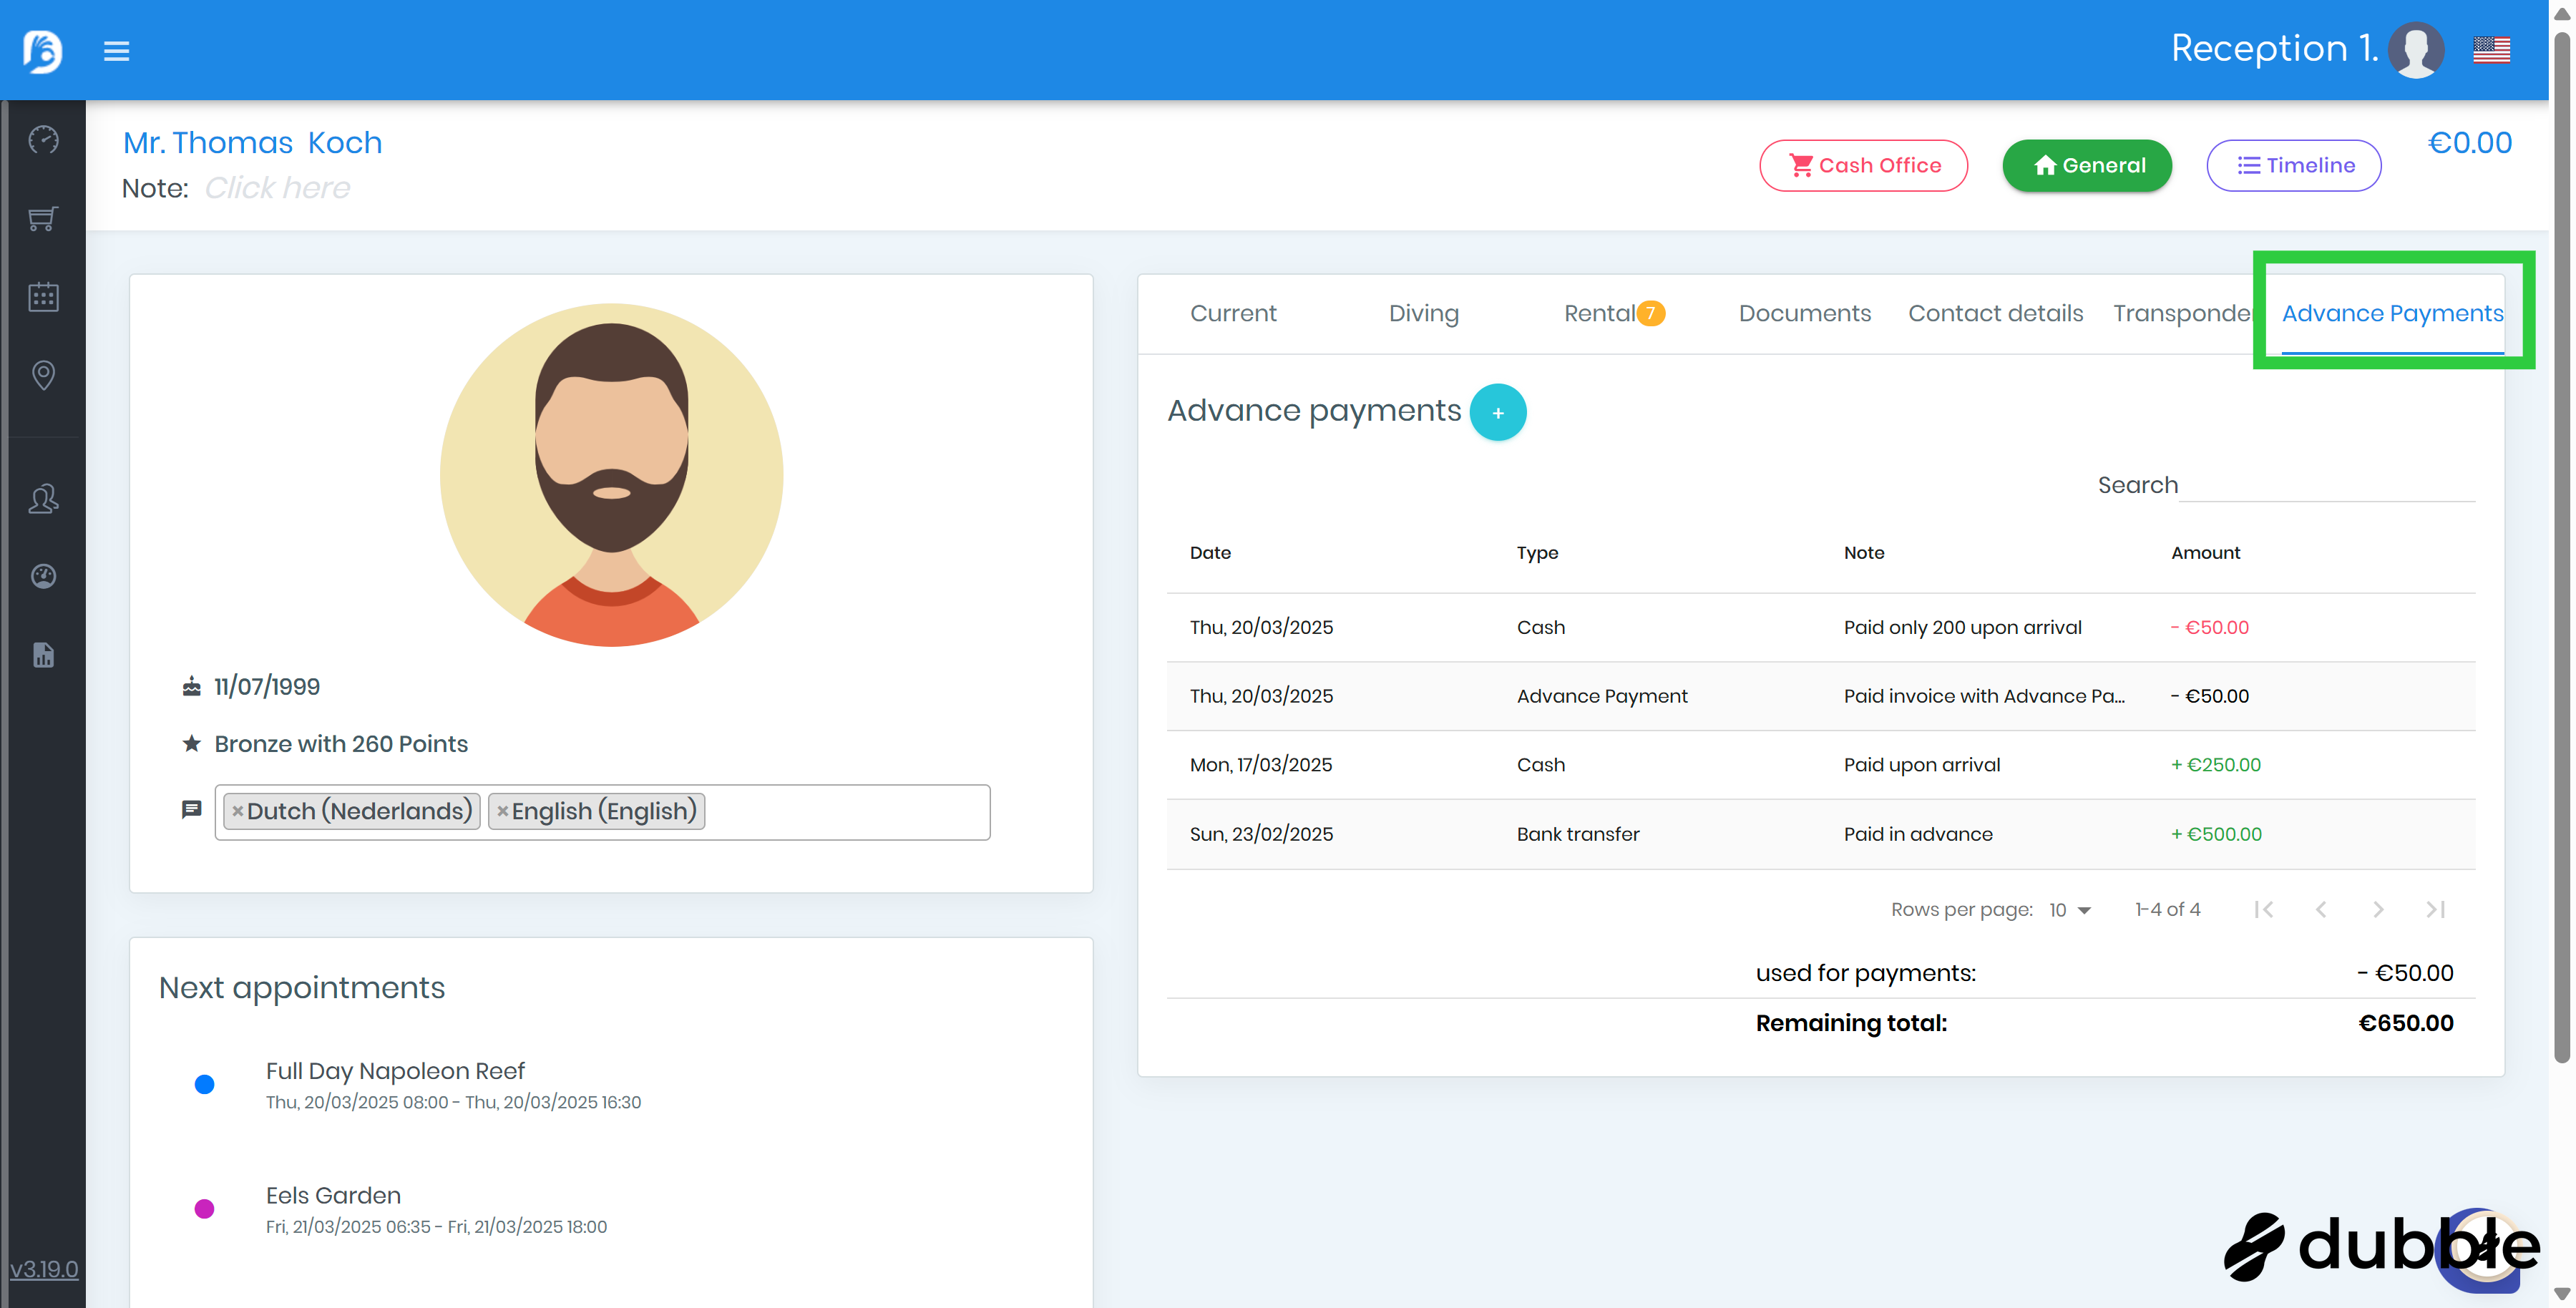Add a new advance payment with the plus button
The width and height of the screenshot is (2576, 1308).
pos(1497,412)
